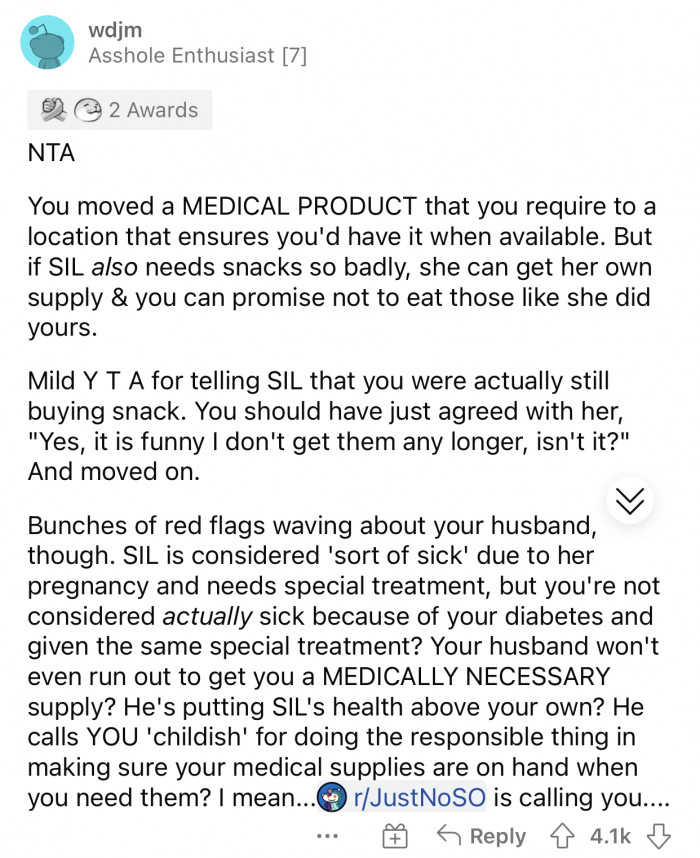Expand hidden replies with the chevron control
This screenshot has width=700, height=858.
tap(630, 501)
